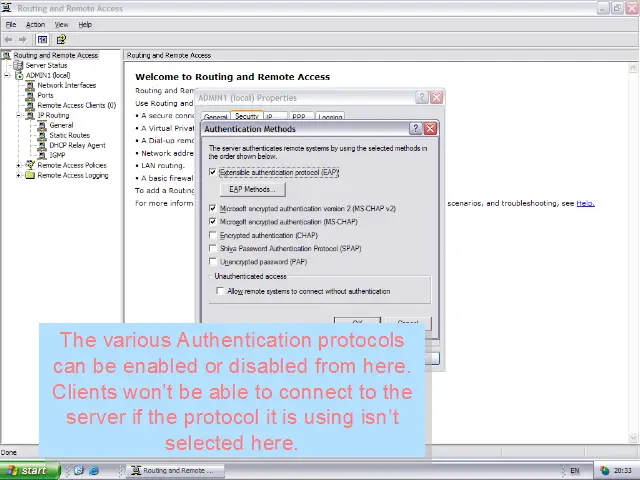Toggle the console tree toolbar icon
The width and height of the screenshot is (640, 480).
[x=42, y=40]
